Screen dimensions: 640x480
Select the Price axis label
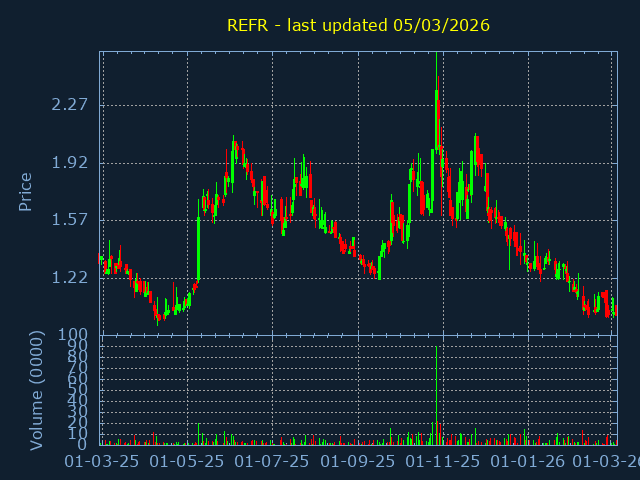pos(26,191)
